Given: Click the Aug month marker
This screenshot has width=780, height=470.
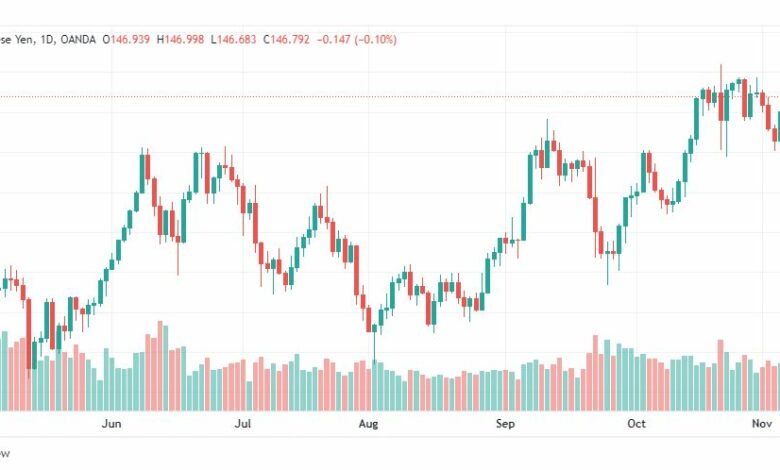Looking at the screenshot, I should [x=368, y=424].
